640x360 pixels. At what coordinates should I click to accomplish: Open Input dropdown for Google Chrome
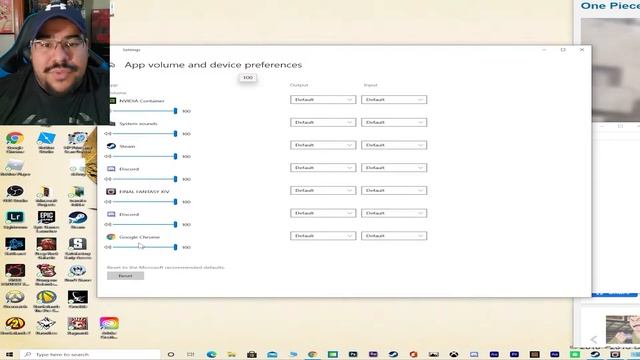point(394,236)
